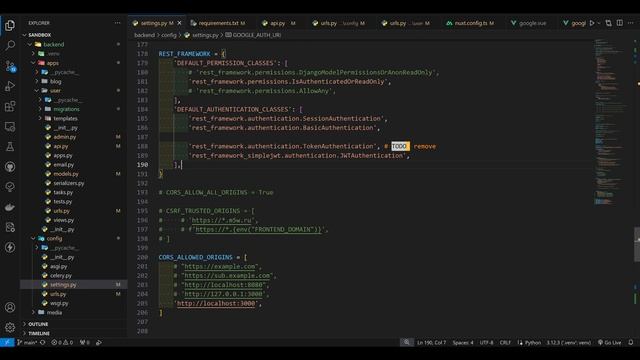
Task: Open Source Control view with badge
Action: coord(10,66)
